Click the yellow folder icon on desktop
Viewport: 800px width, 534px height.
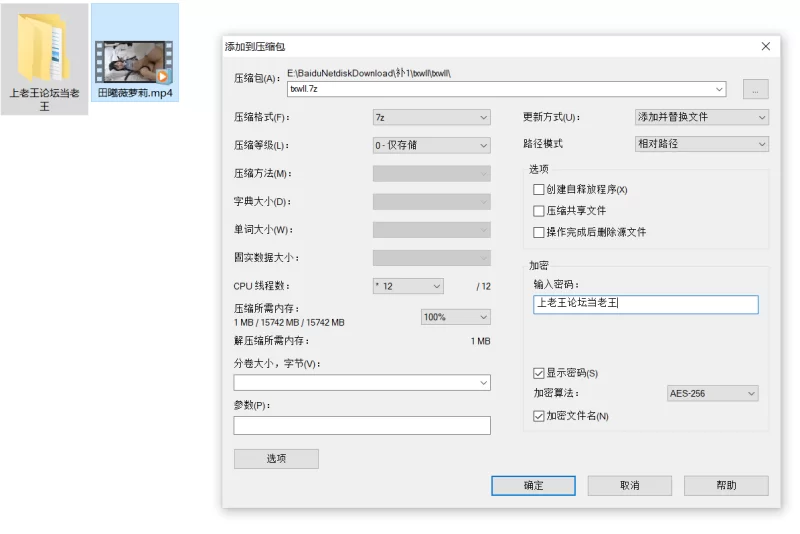(44, 49)
